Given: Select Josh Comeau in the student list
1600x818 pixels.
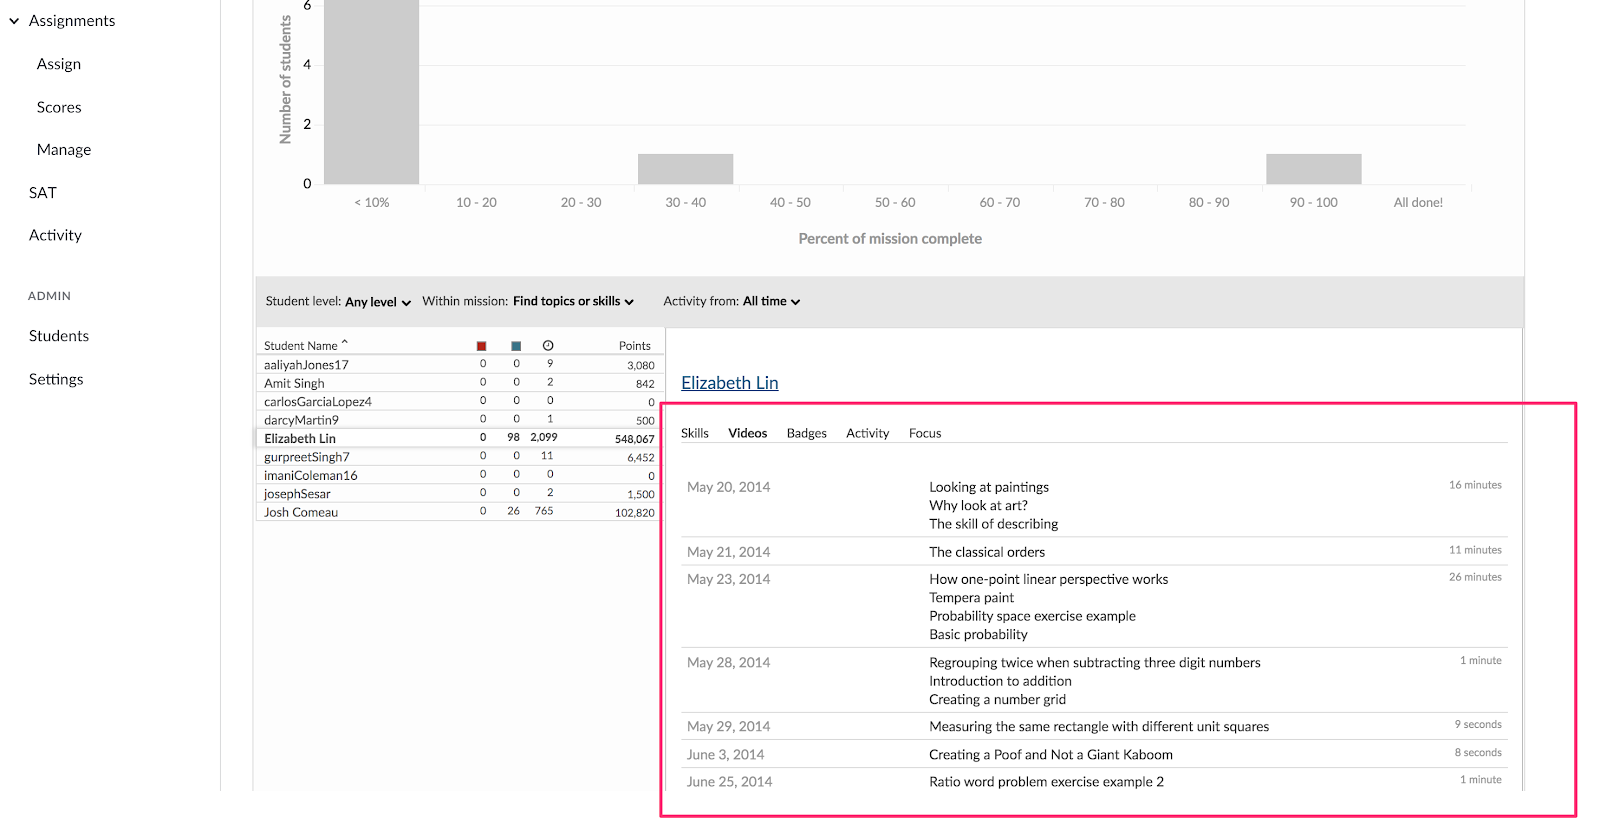Looking at the screenshot, I should (301, 512).
